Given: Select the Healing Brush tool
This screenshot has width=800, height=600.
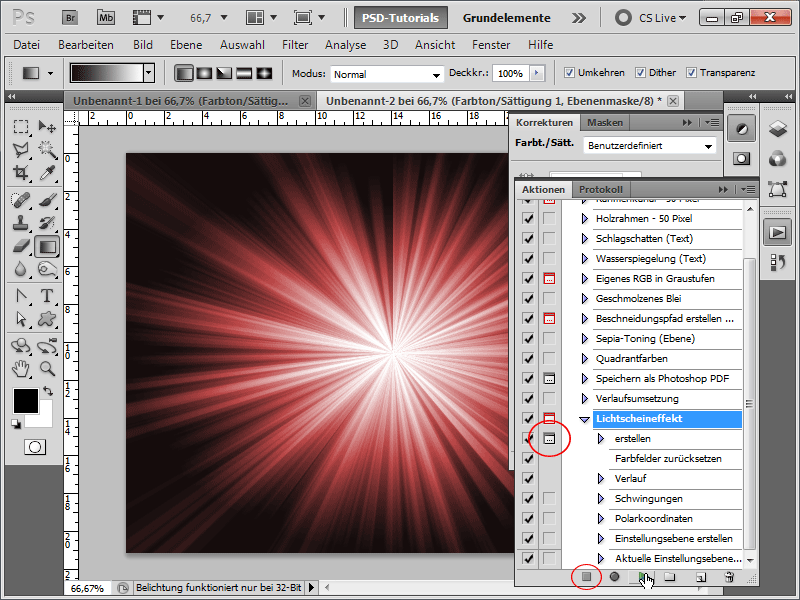Looking at the screenshot, I should pos(21,200).
